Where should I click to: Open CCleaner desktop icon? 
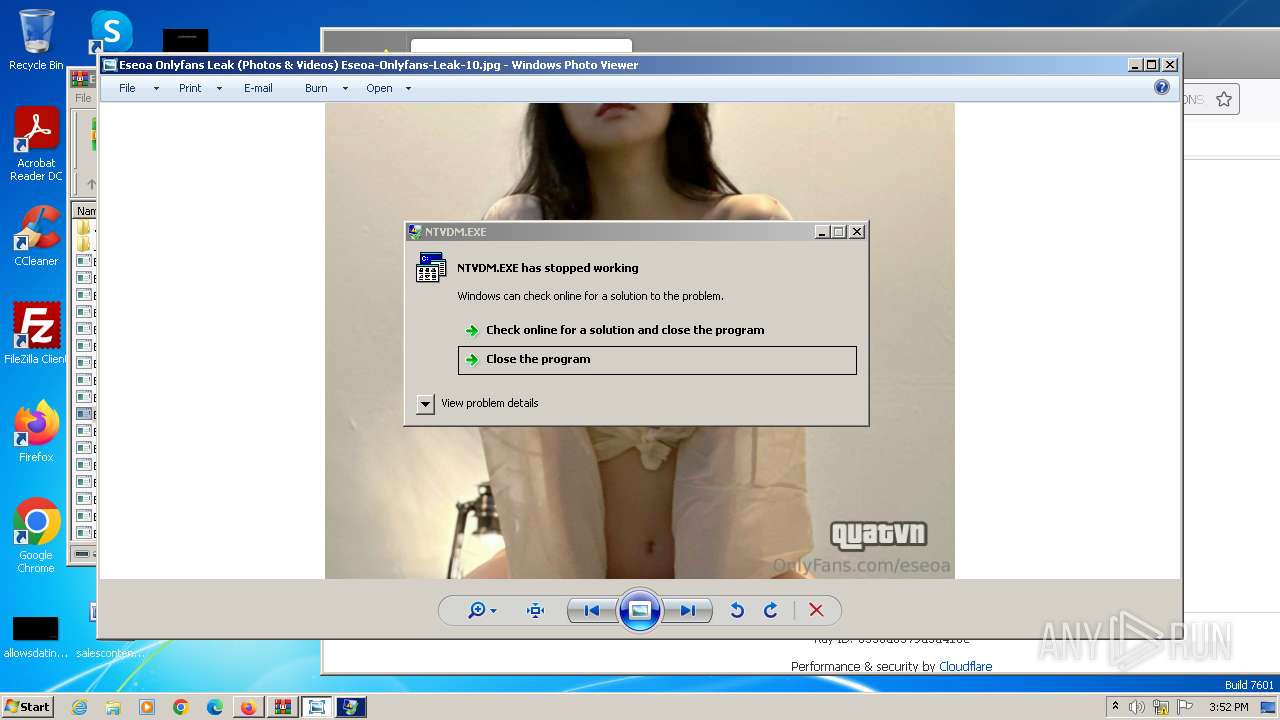[36, 236]
